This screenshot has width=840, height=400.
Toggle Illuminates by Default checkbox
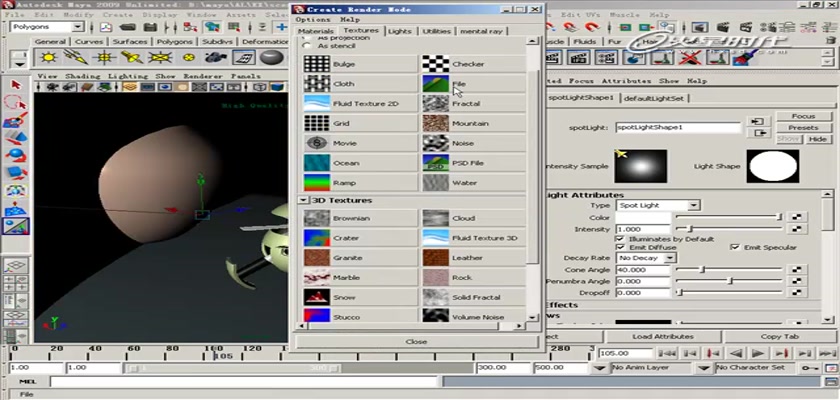(620, 239)
